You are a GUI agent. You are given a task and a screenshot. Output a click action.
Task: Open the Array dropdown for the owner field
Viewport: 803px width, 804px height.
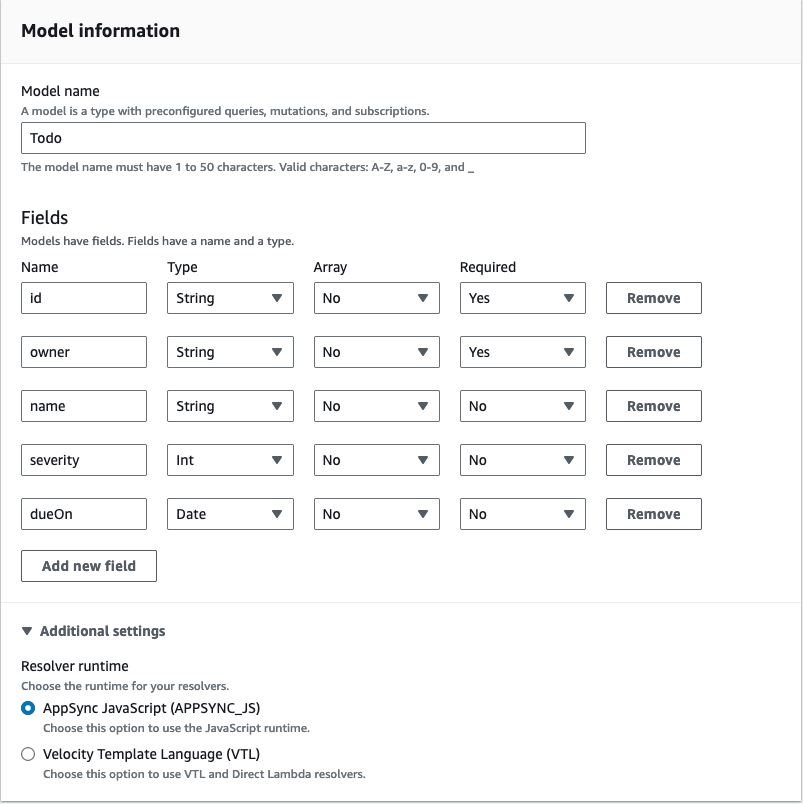(376, 351)
